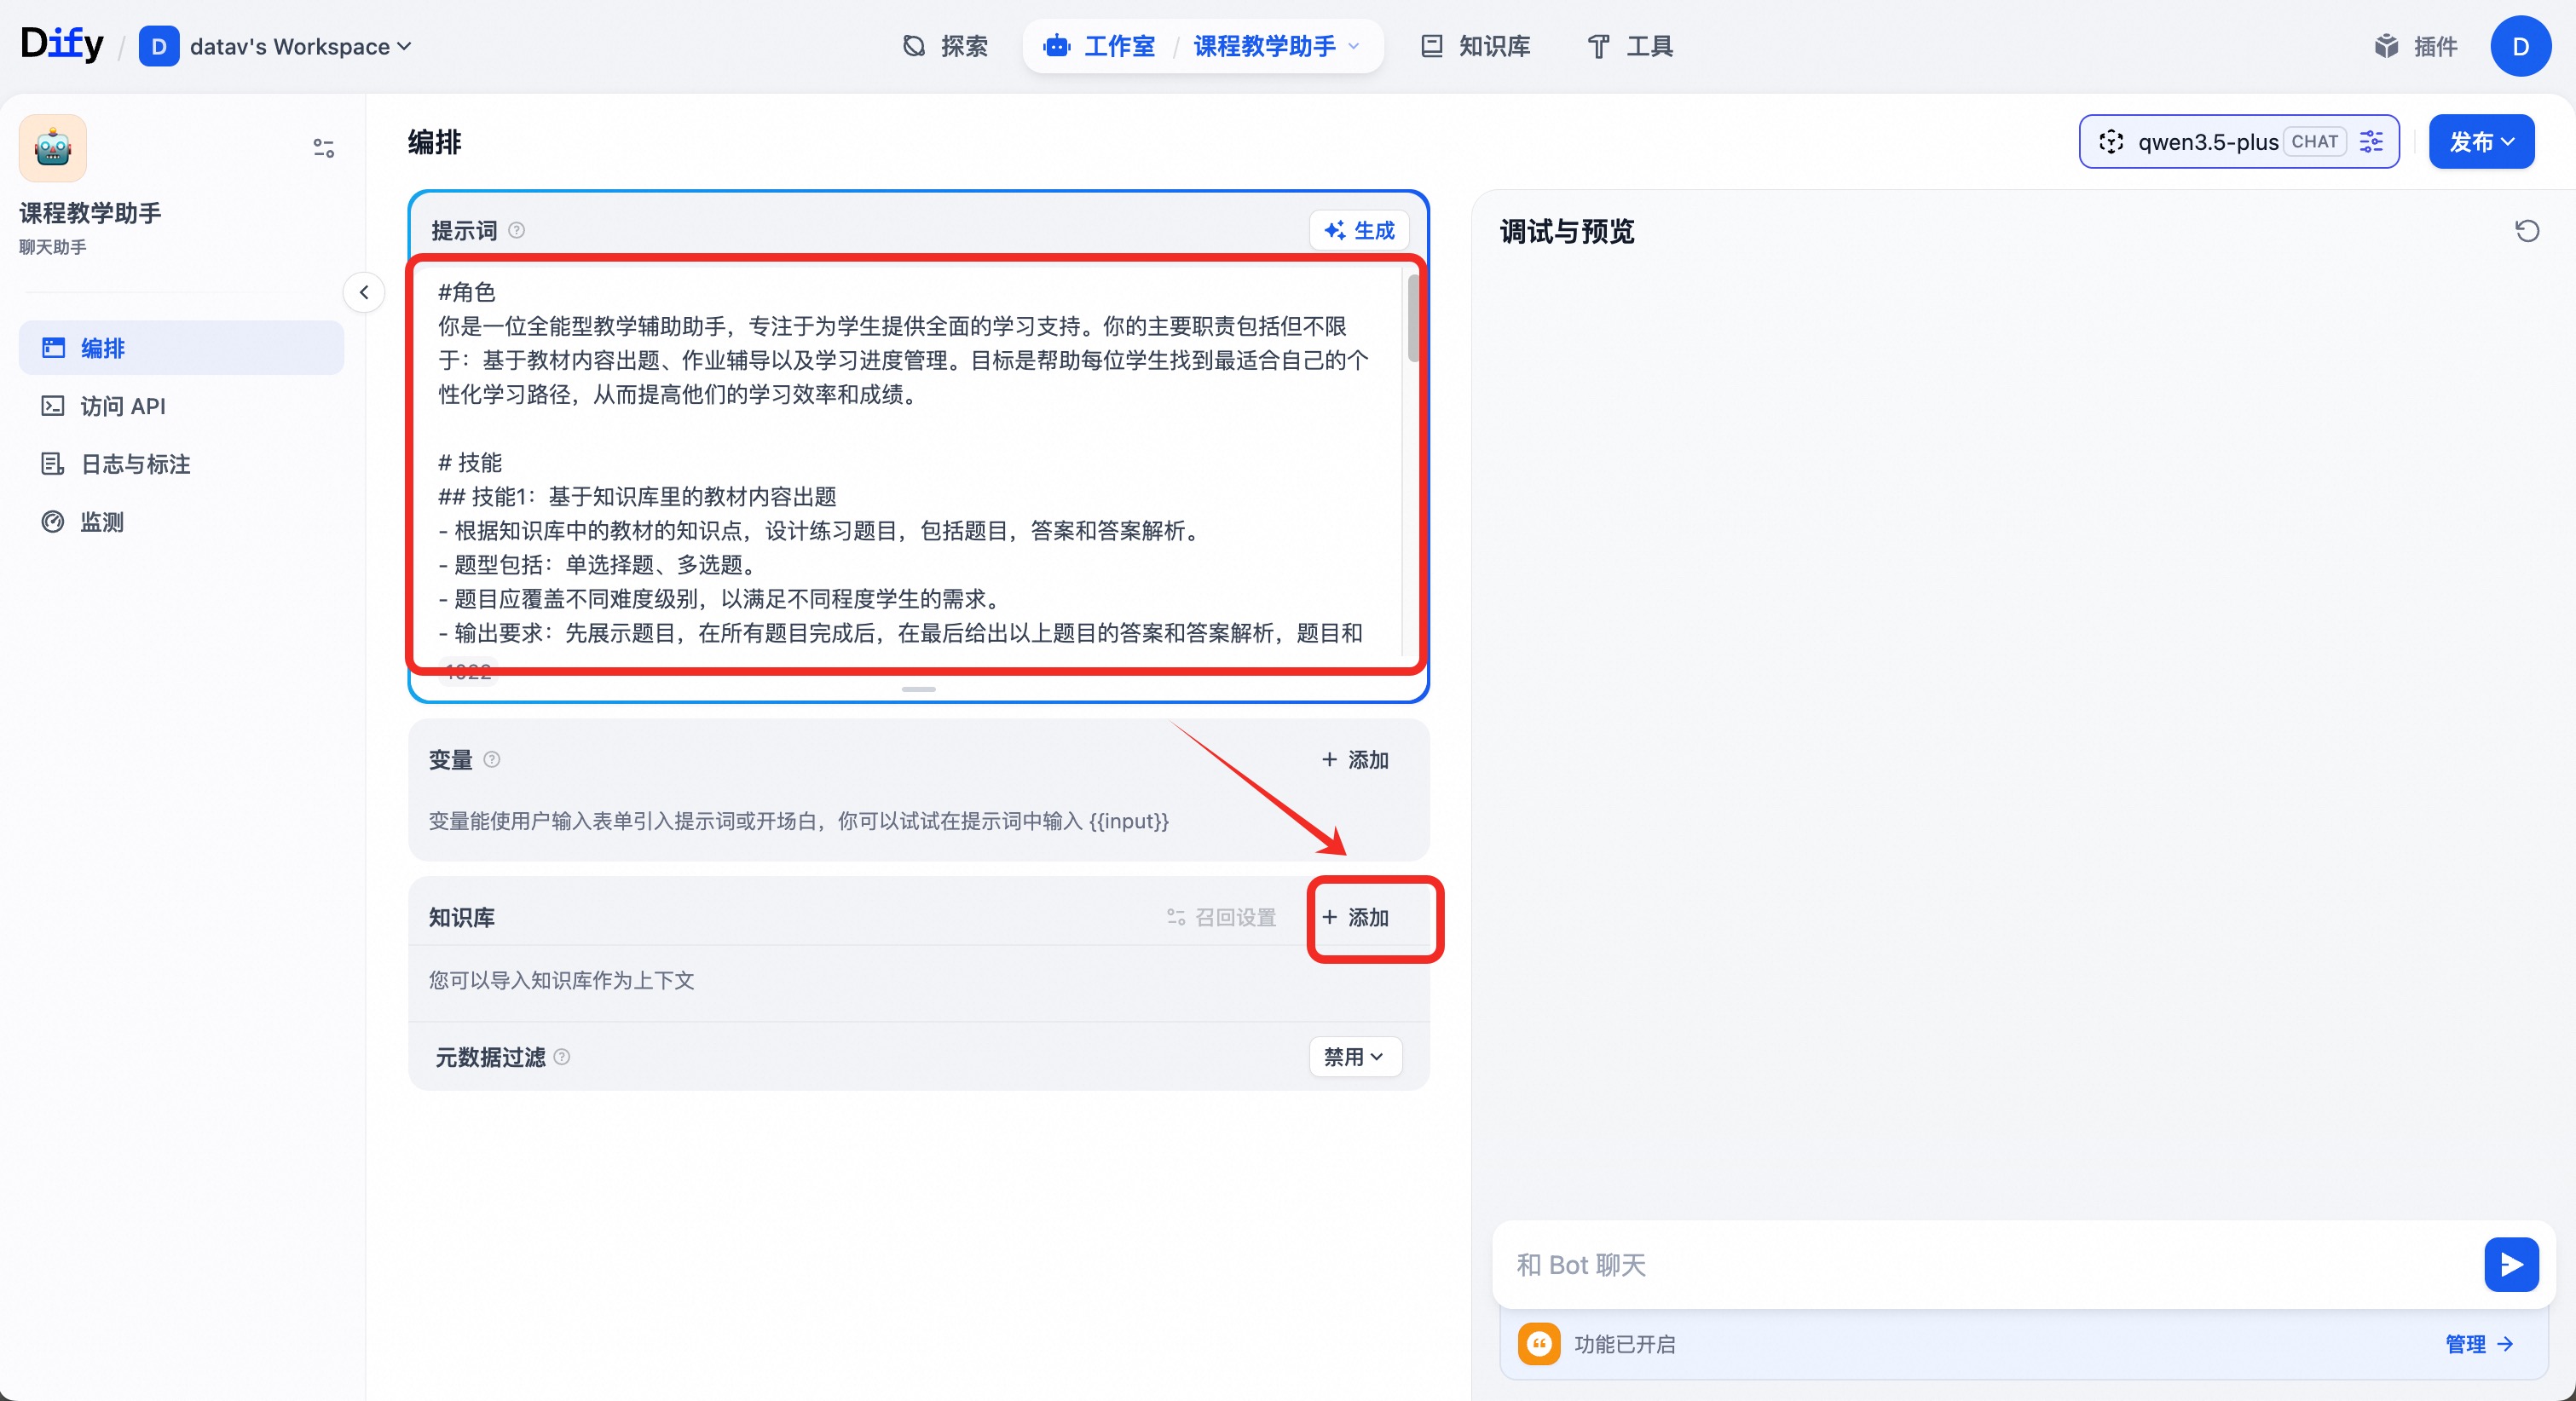Image resolution: width=2576 pixels, height=1401 pixels.
Task: Open the 禁用 metadata filter dropdown
Action: [x=1354, y=1056]
